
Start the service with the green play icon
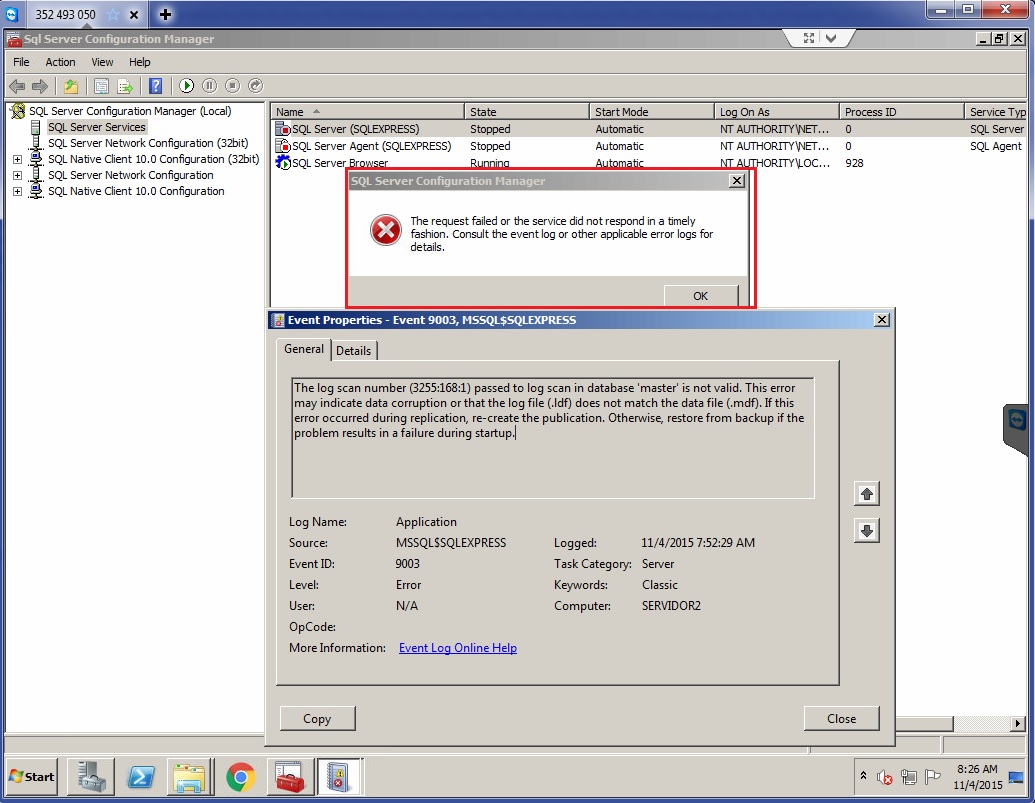pyautogui.click(x=187, y=86)
